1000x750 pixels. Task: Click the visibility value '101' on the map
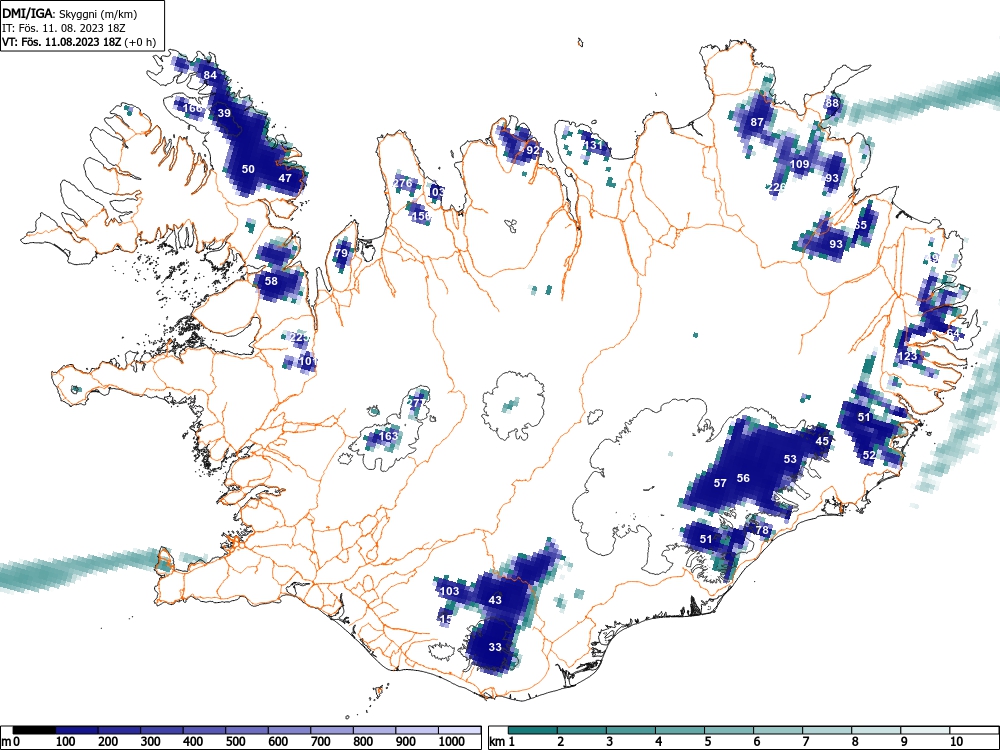(x=307, y=361)
